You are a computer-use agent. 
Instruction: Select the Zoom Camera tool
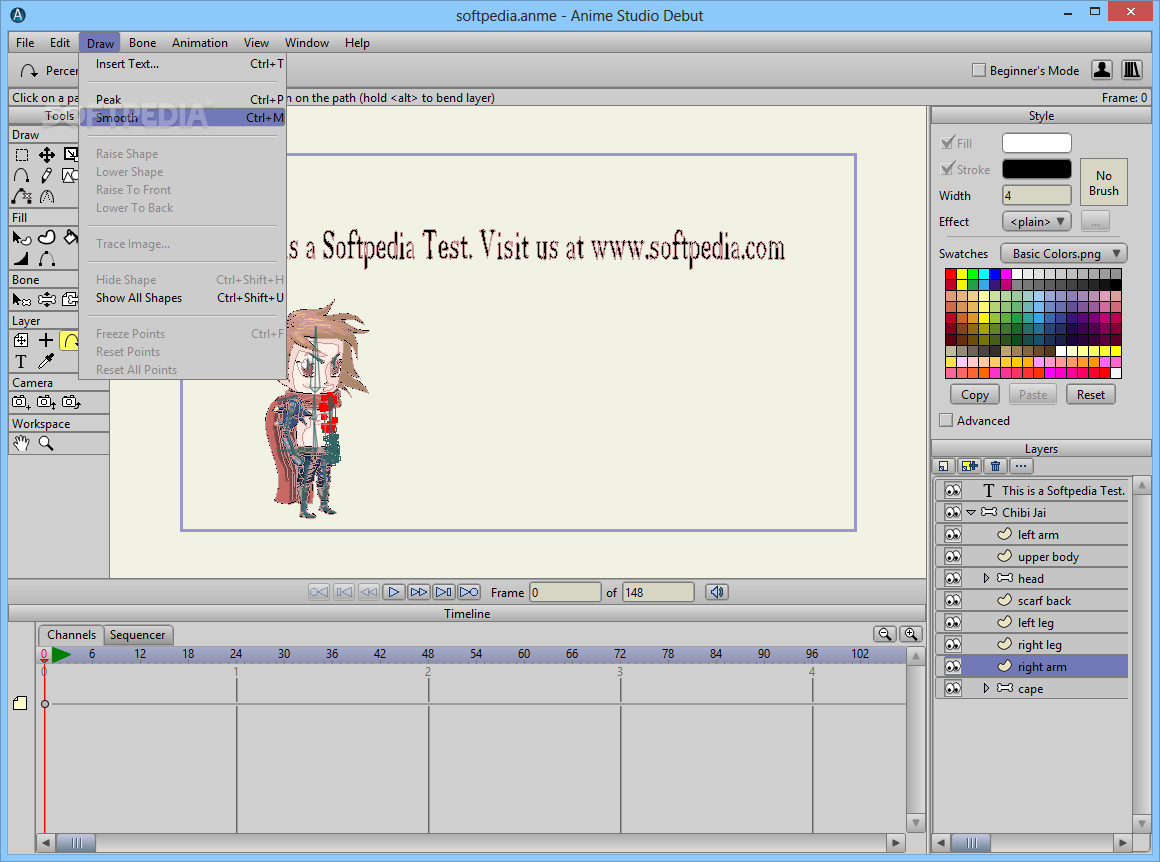[x=46, y=403]
